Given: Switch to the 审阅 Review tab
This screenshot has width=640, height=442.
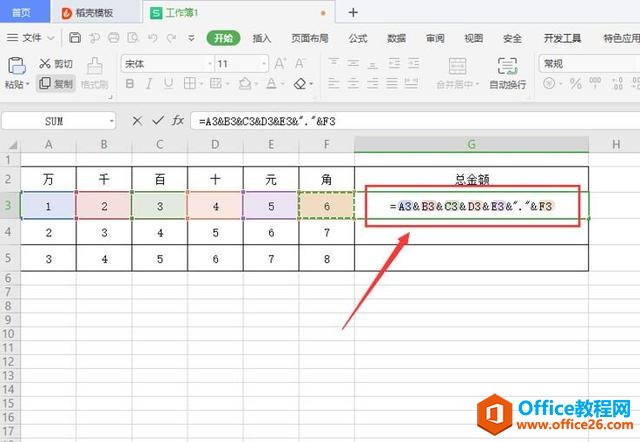Looking at the screenshot, I should click(435, 38).
